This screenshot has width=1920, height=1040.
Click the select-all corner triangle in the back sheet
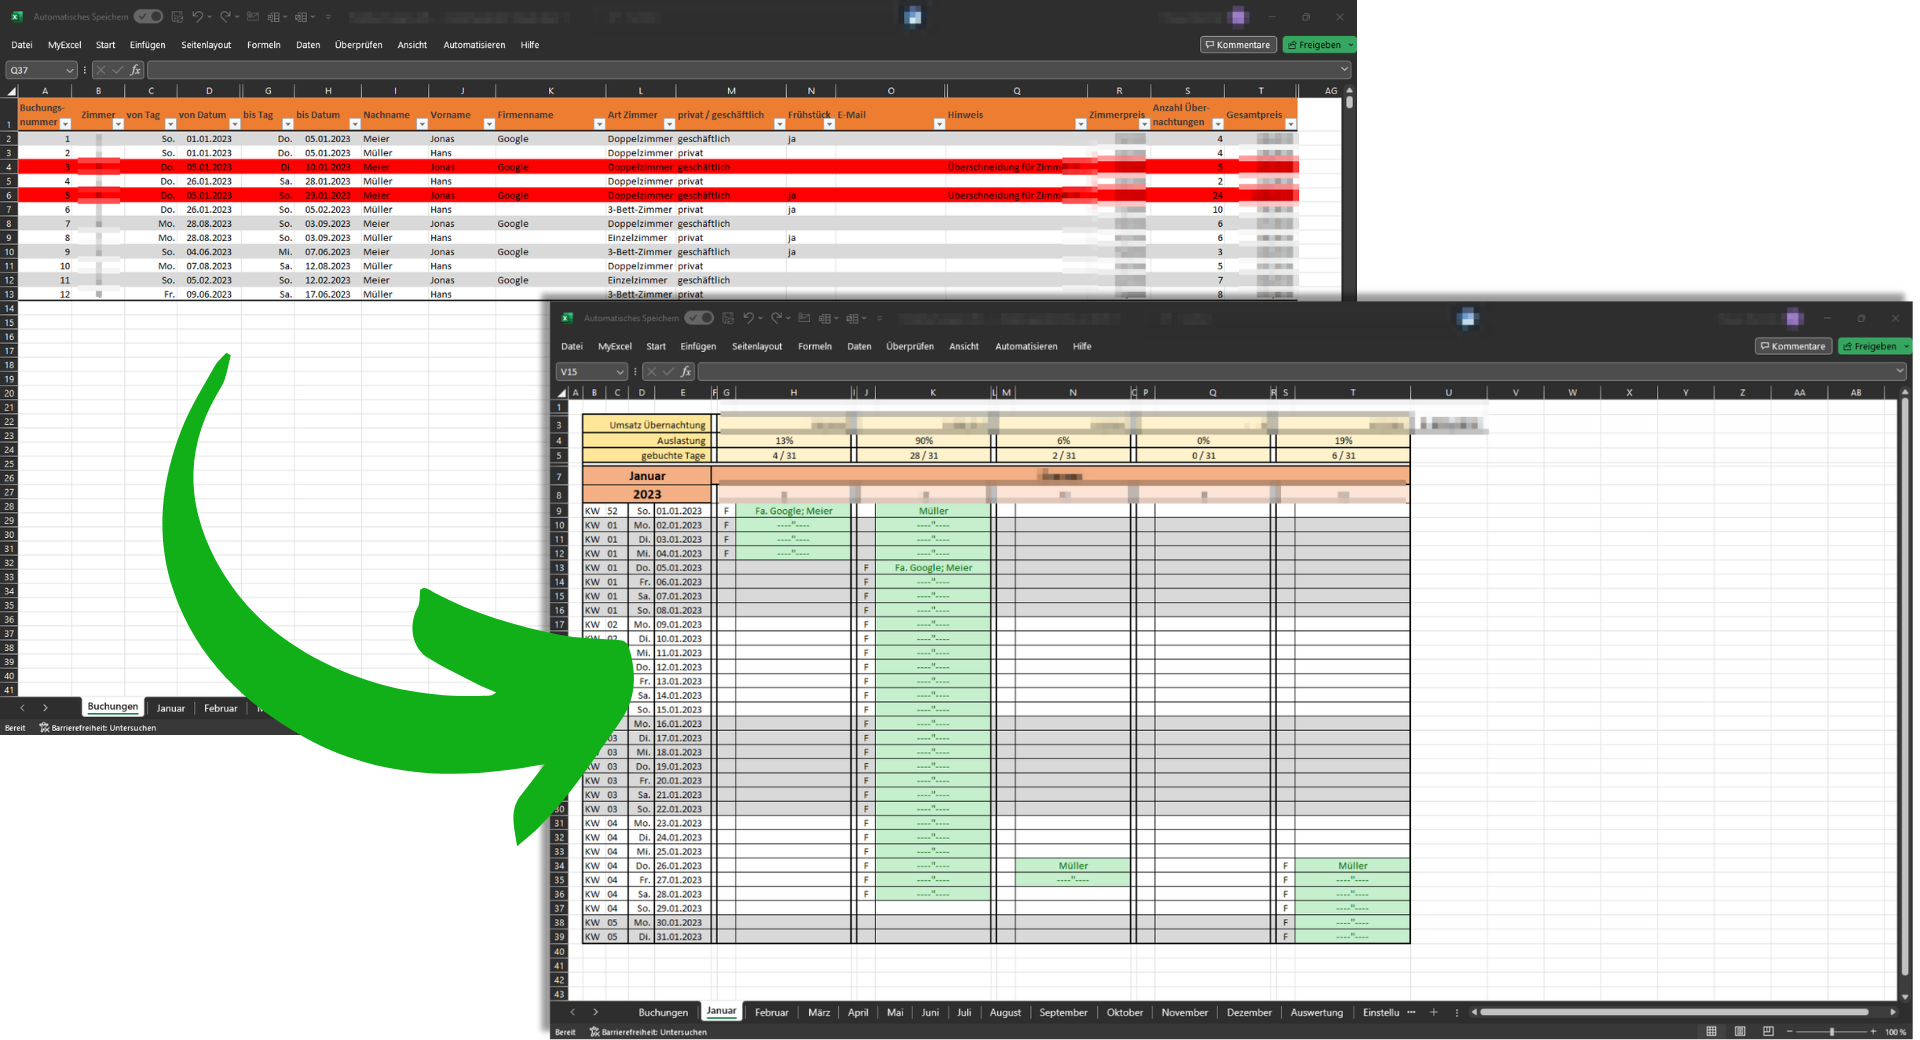11,91
